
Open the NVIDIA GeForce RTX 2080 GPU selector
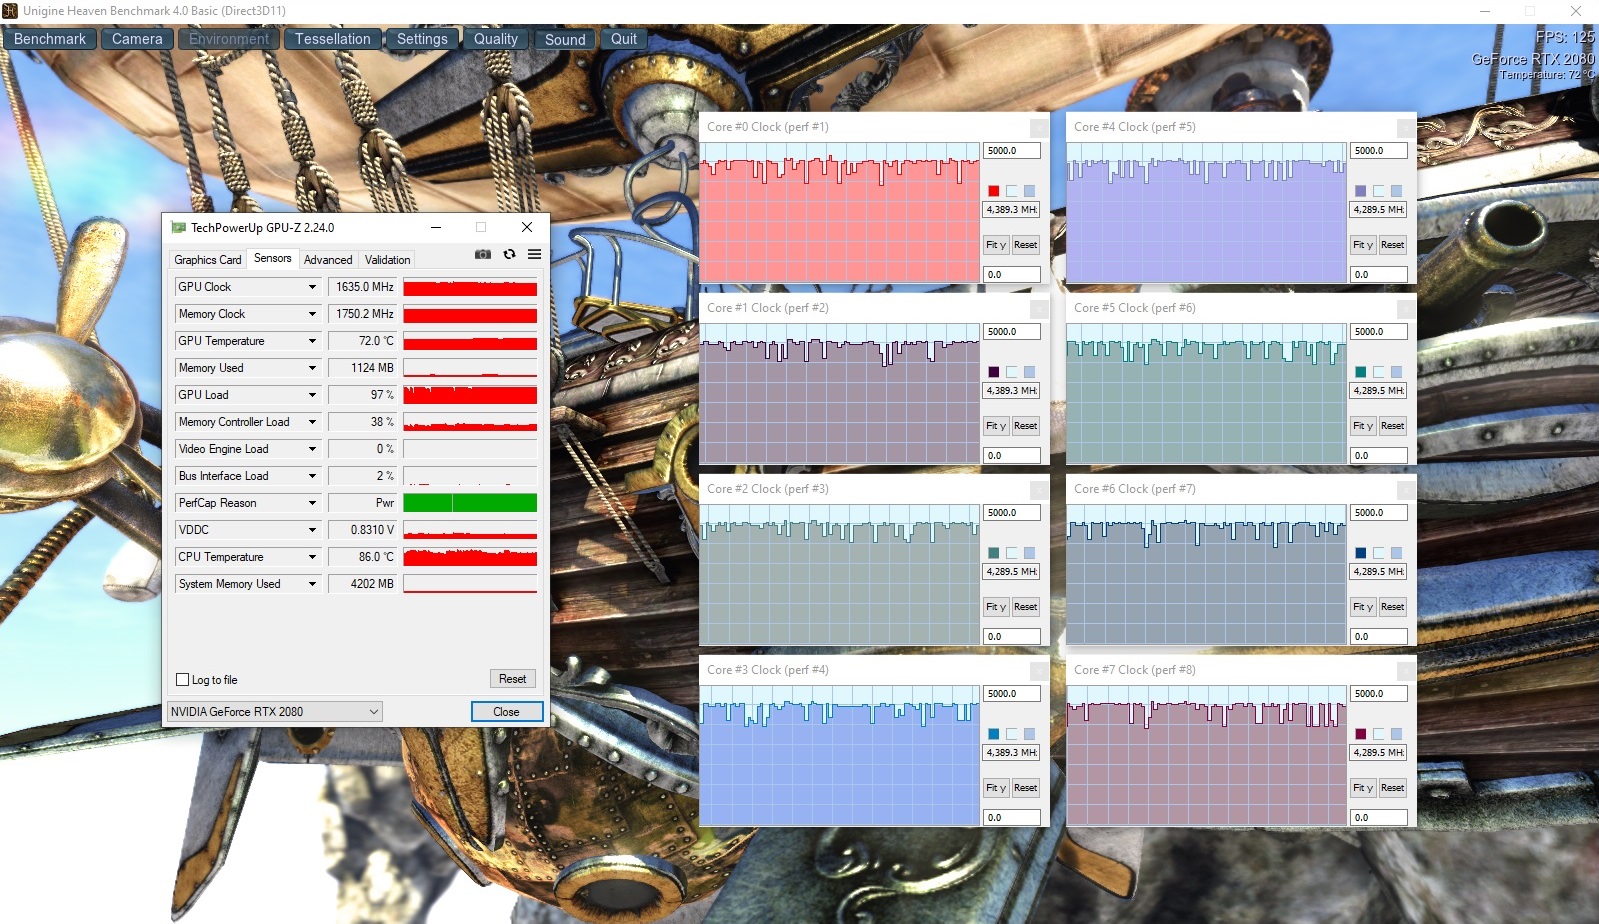(x=275, y=712)
